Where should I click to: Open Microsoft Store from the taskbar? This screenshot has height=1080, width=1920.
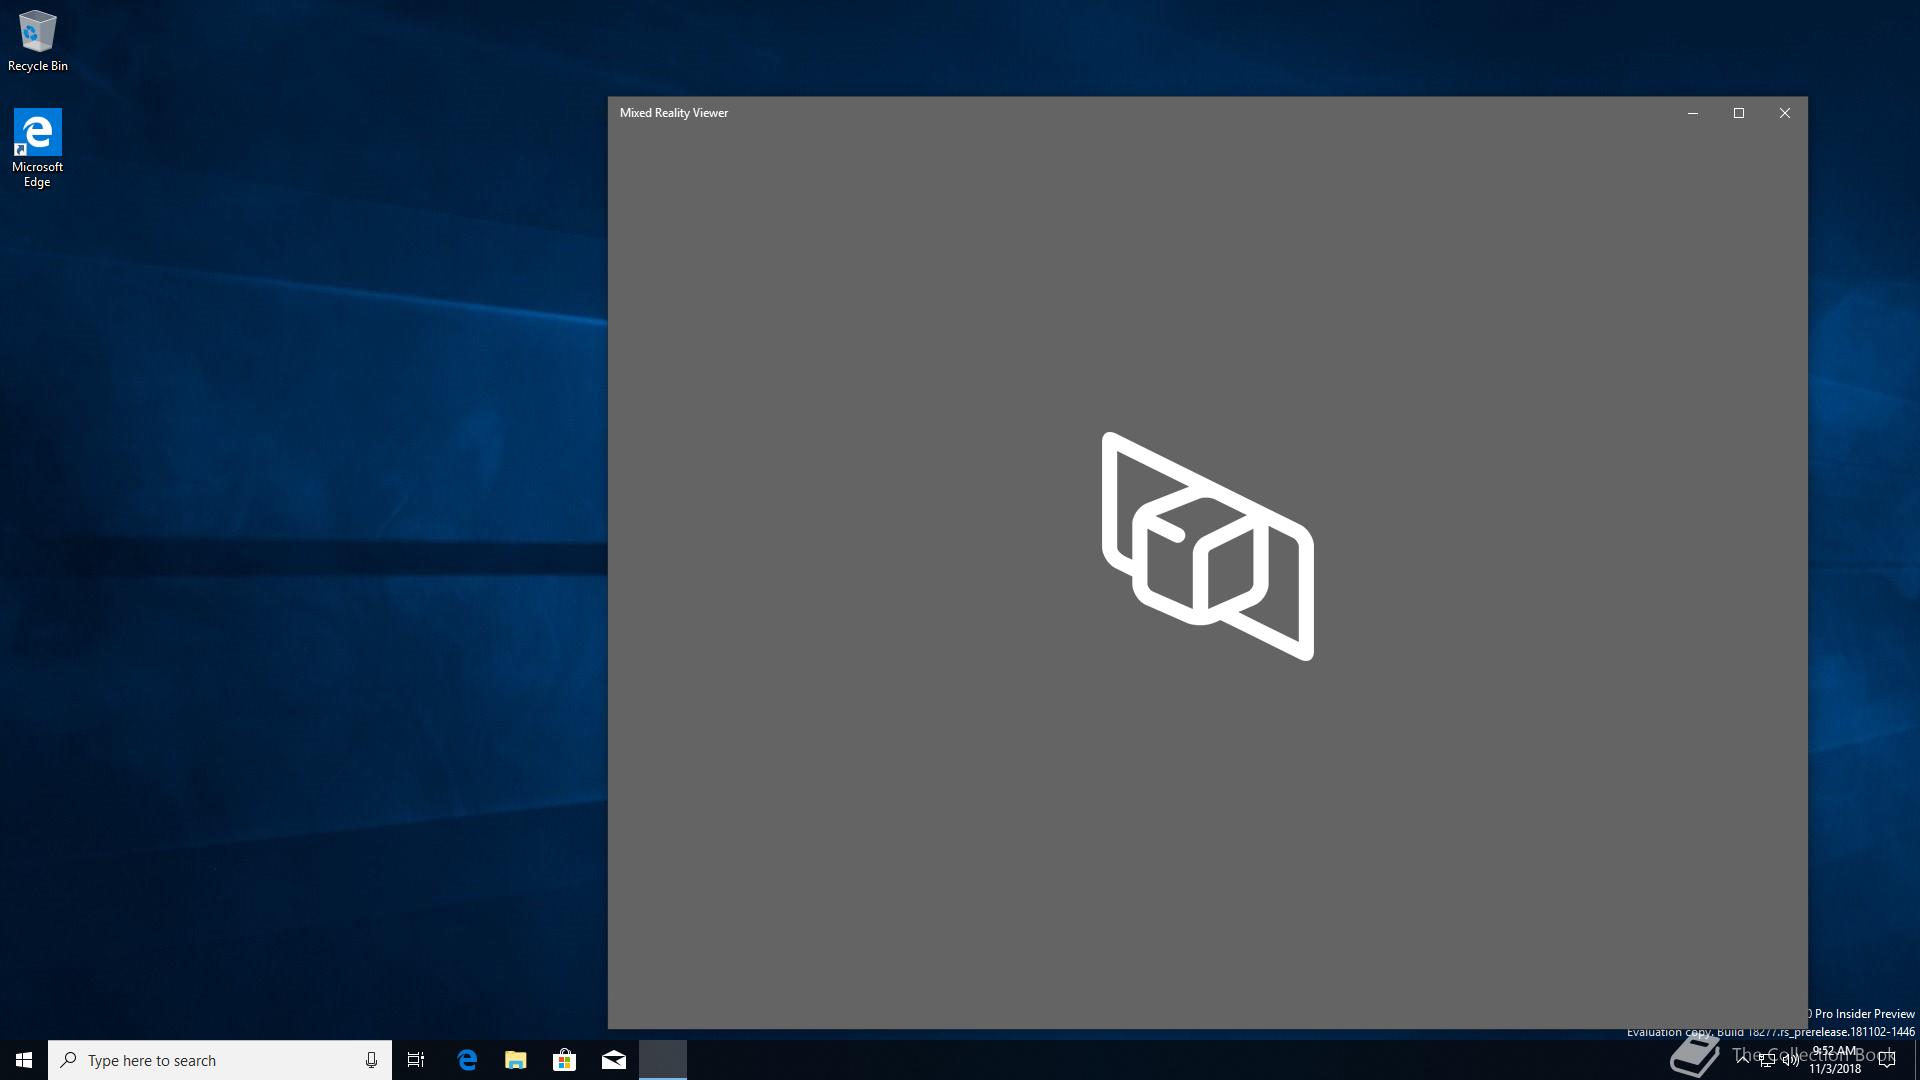click(x=565, y=1060)
